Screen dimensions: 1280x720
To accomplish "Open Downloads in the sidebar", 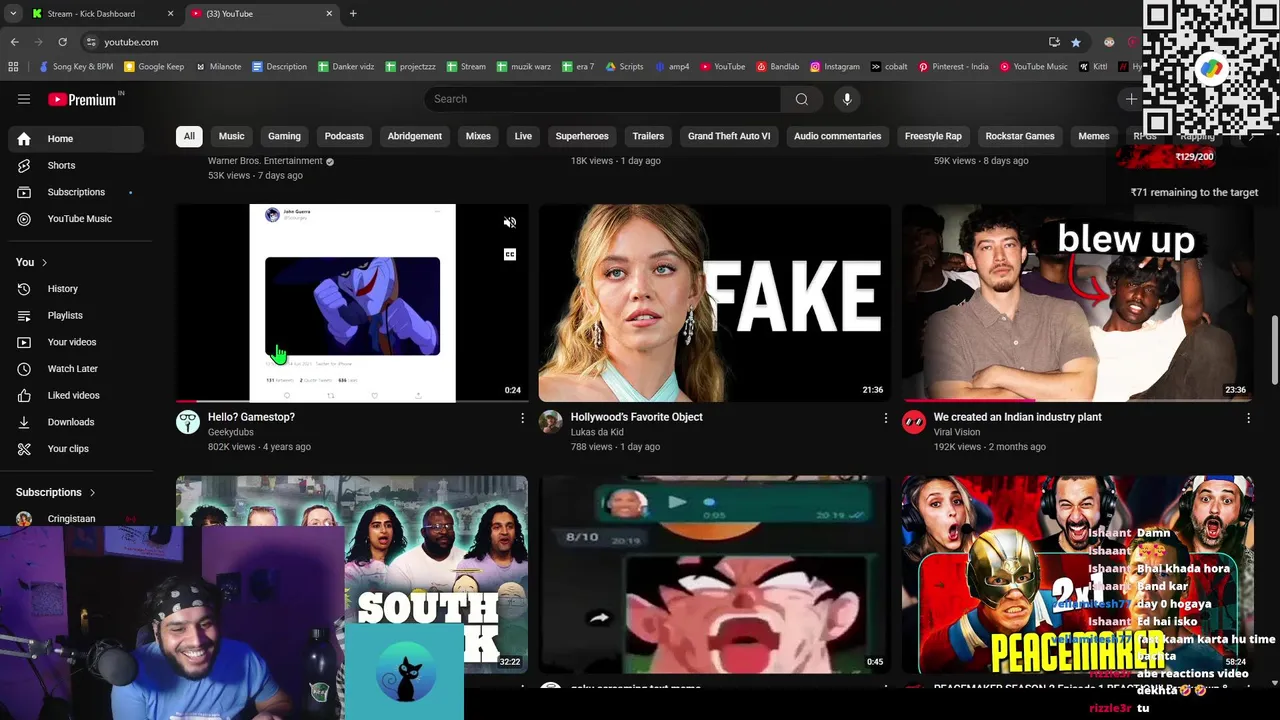I will coord(76,422).
